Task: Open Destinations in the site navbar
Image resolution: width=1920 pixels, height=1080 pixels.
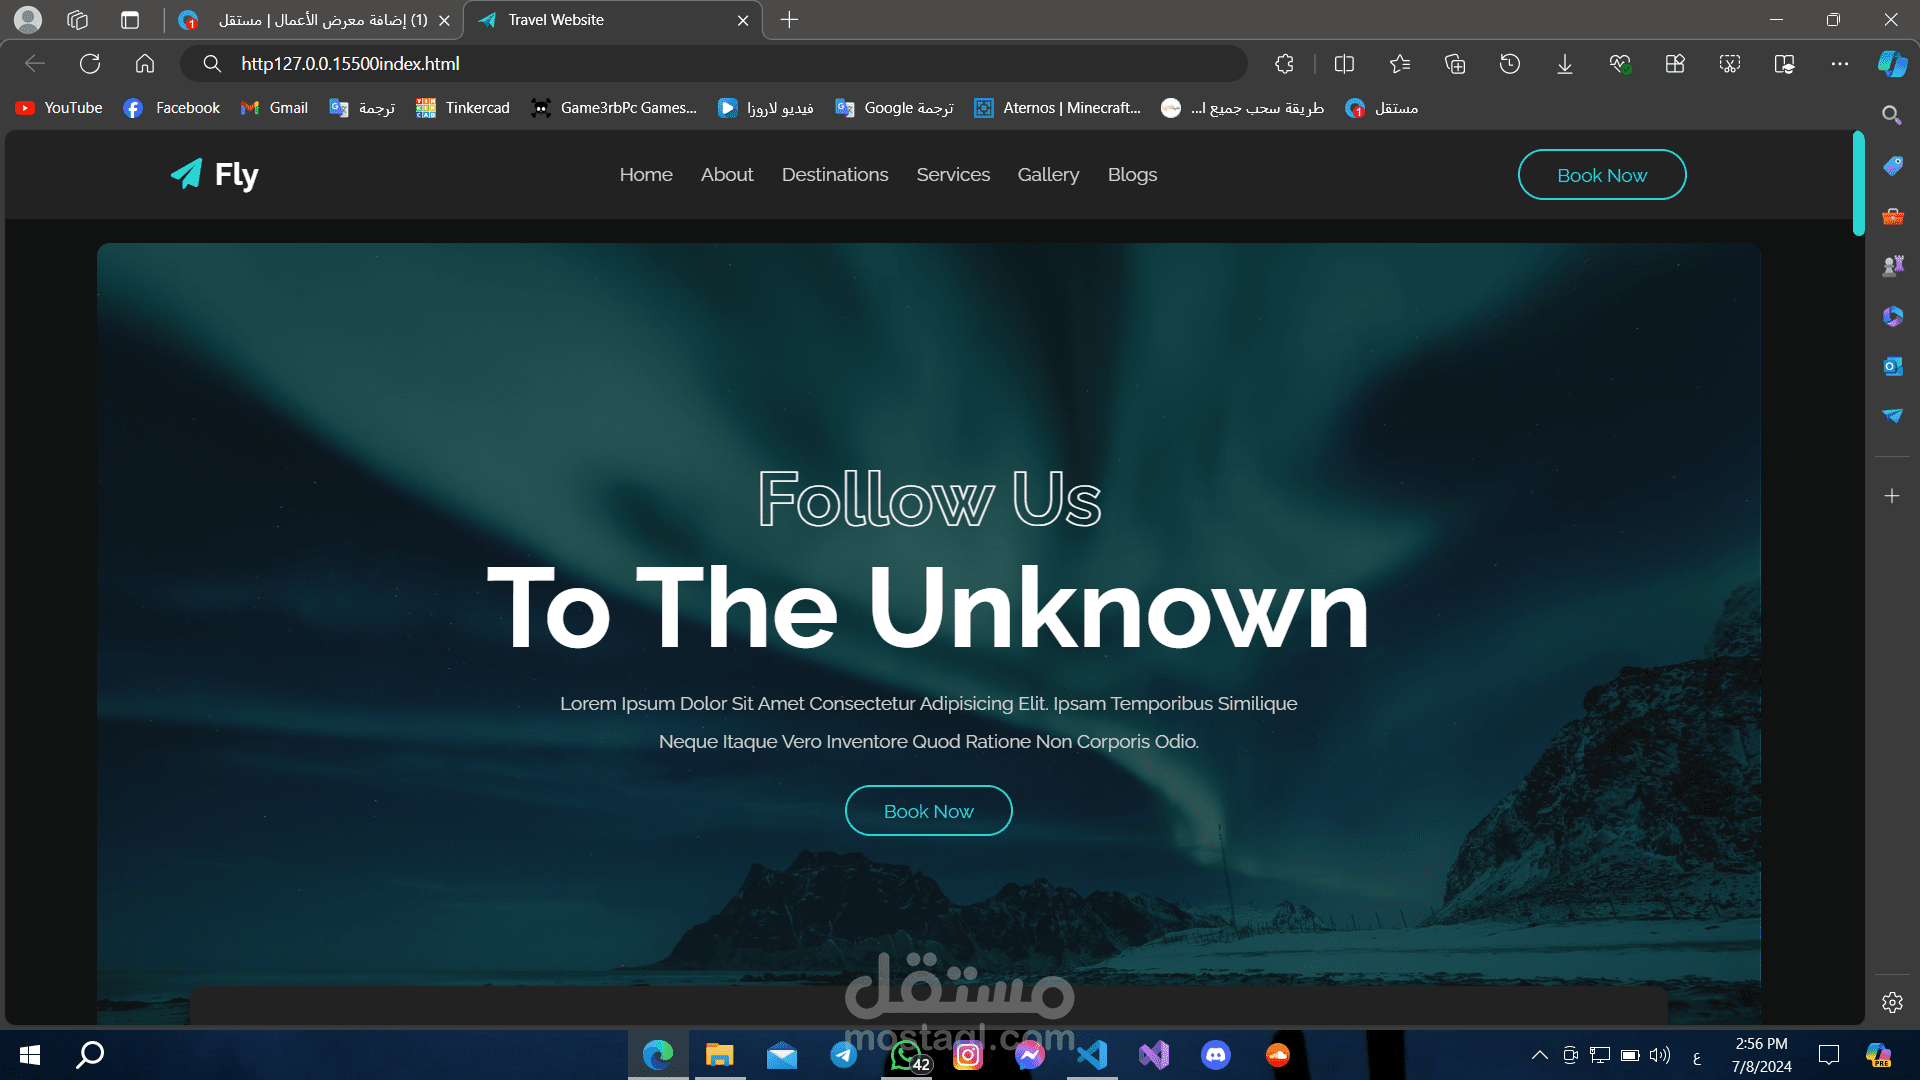Action: pyautogui.click(x=835, y=175)
